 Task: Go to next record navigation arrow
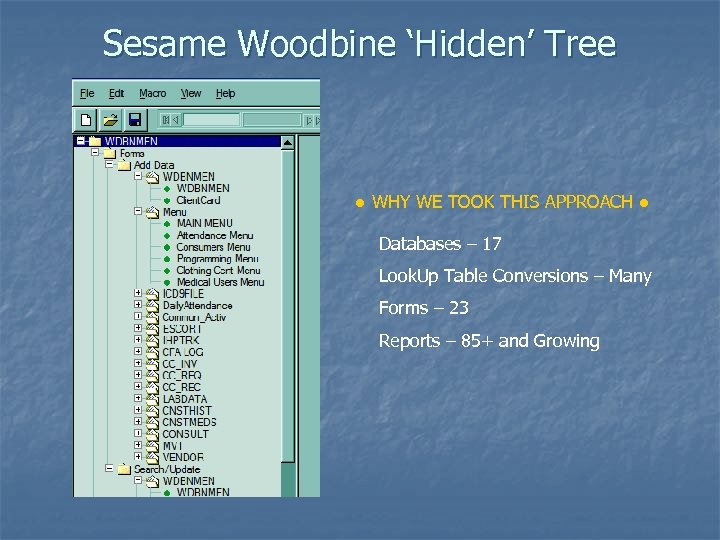[x=309, y=120]
